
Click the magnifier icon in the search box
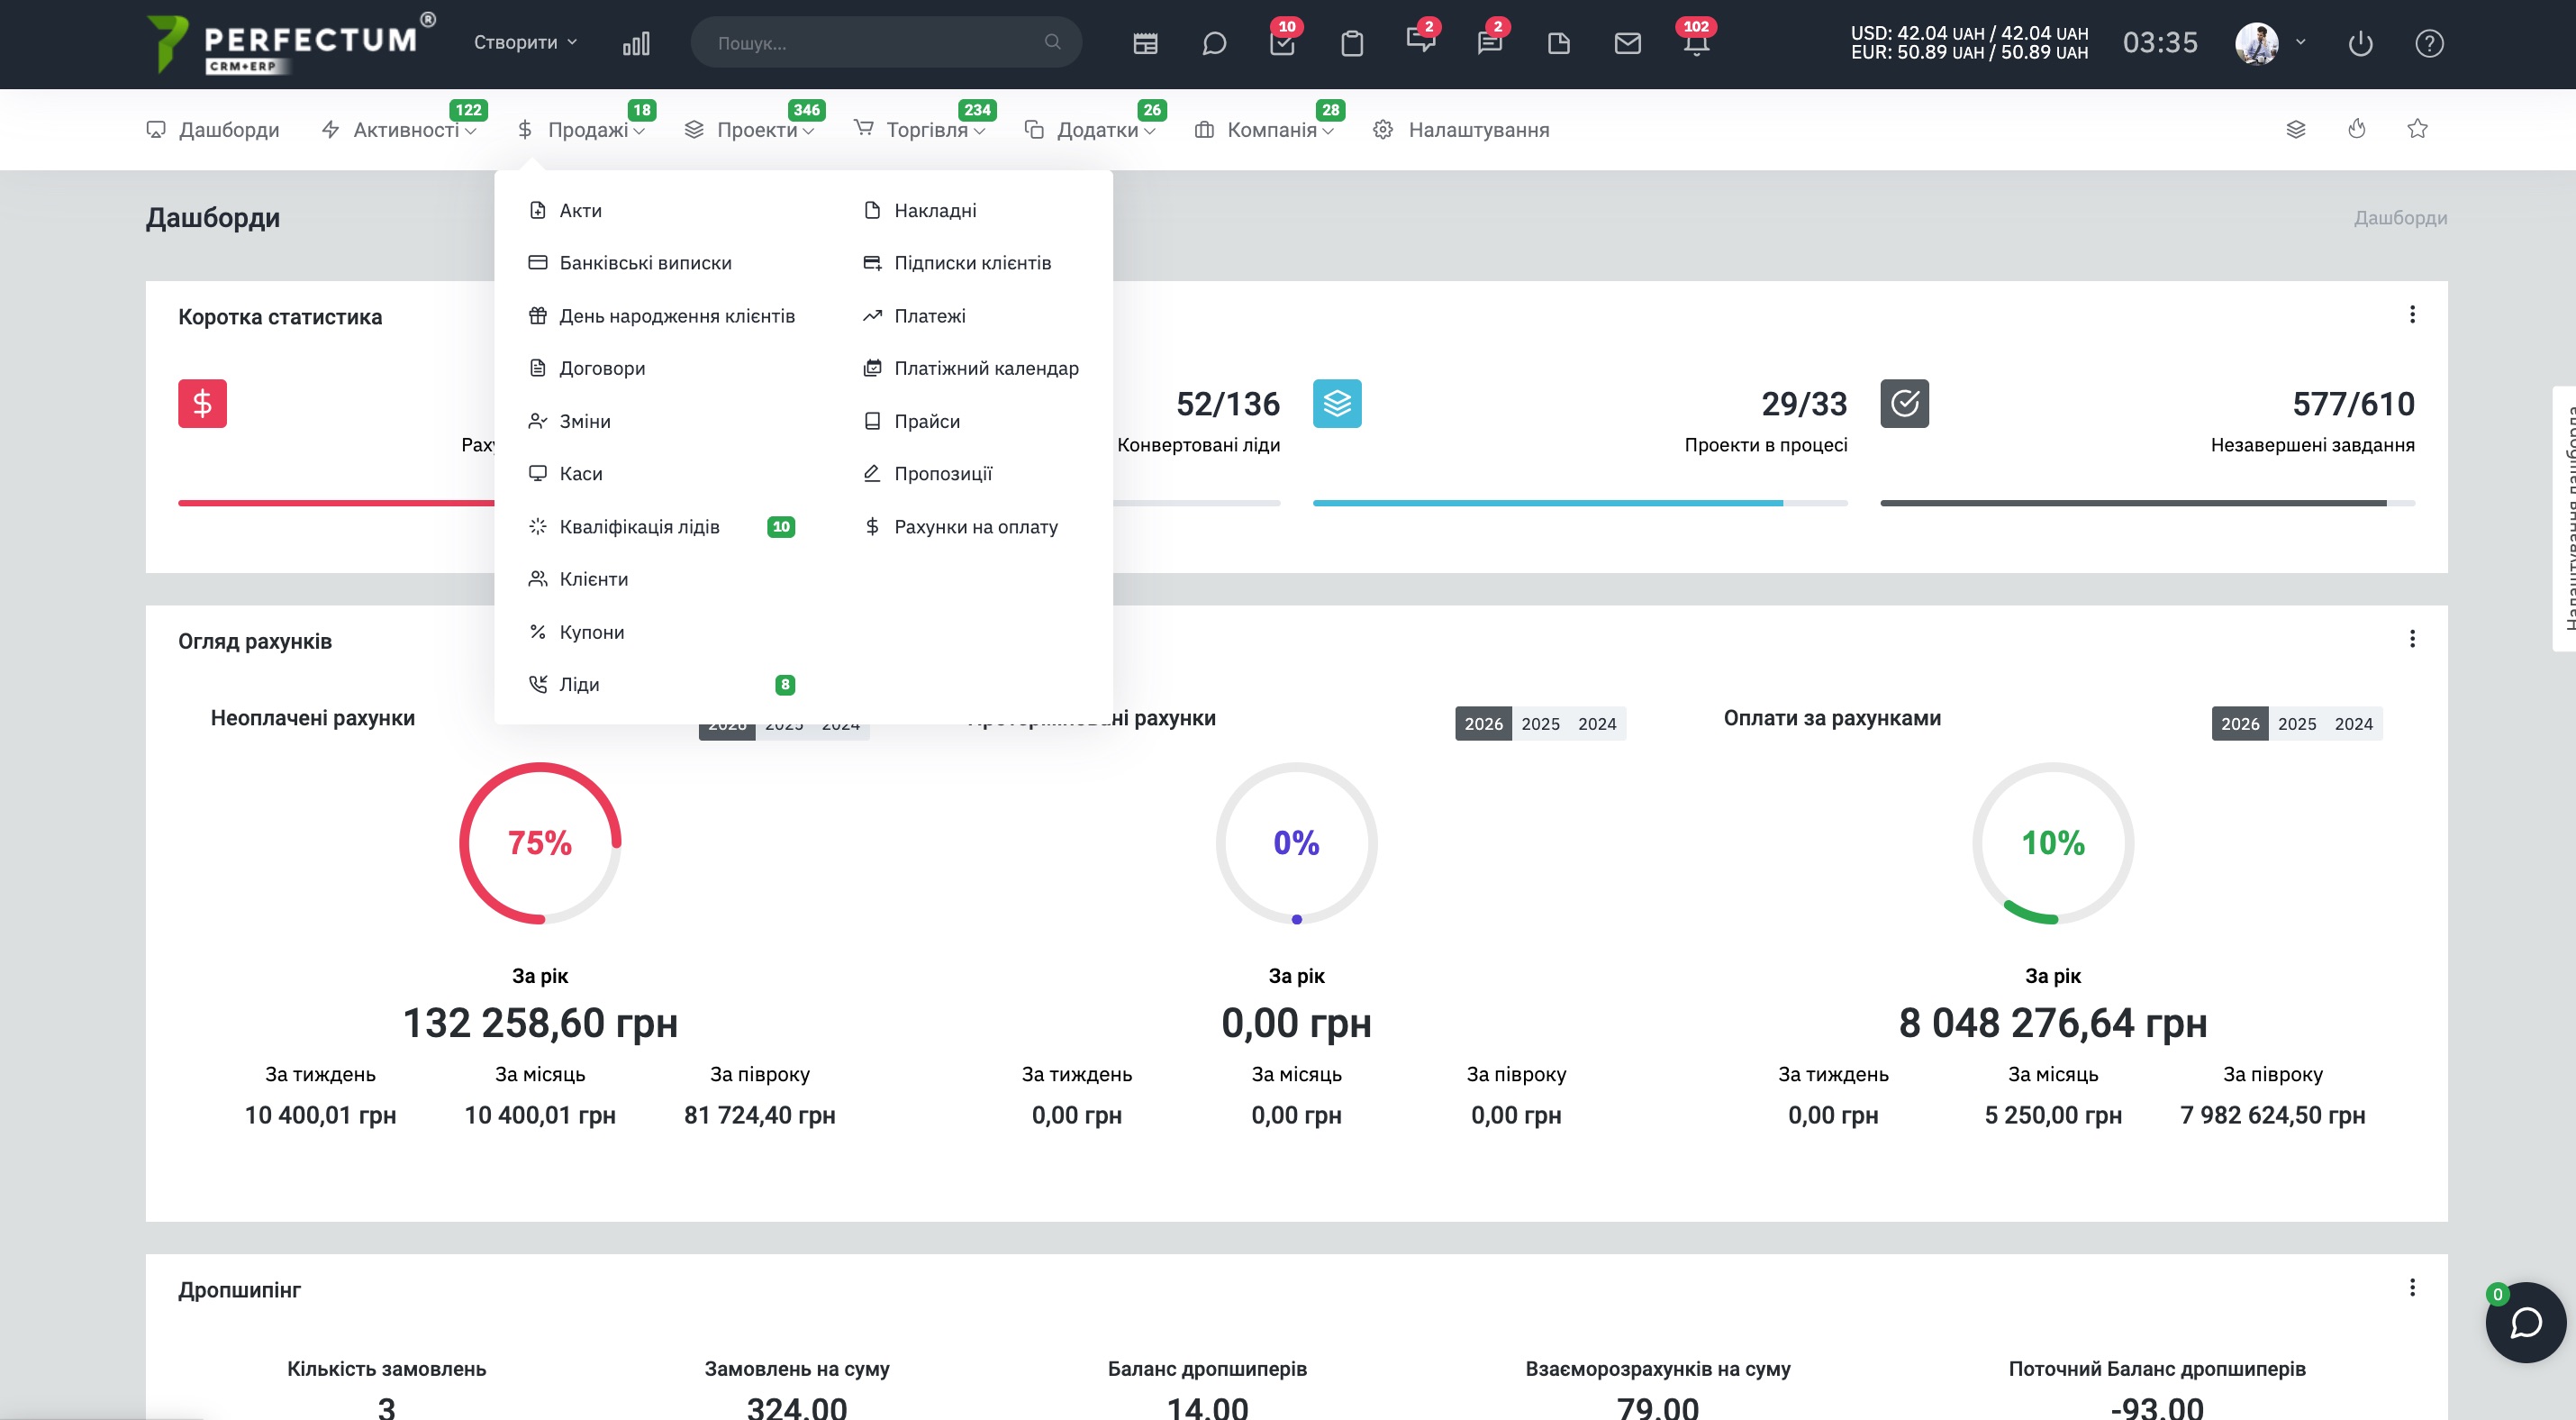[x=1052, y=42]
